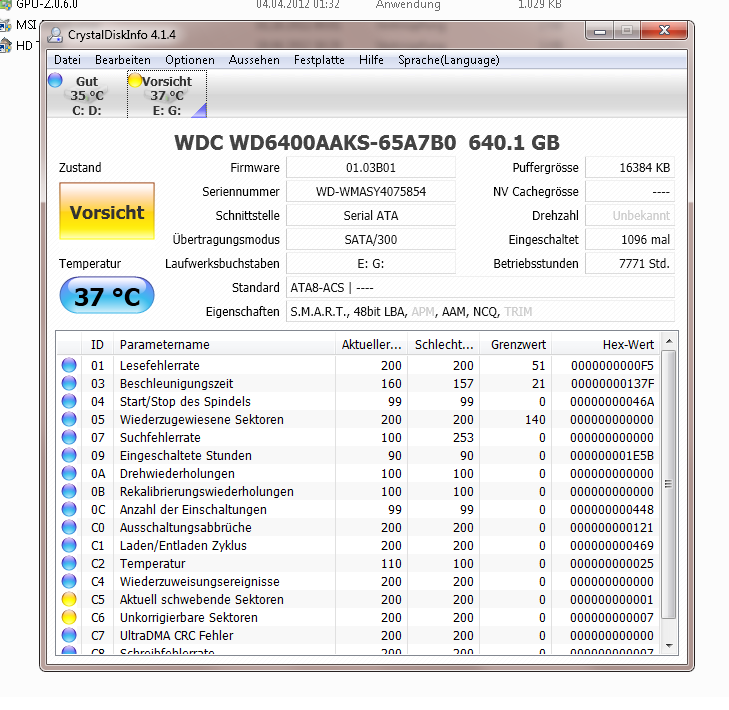The image size is (729, 710).
Task: Click the HD item icon in the background window
Action: [5, 45]
